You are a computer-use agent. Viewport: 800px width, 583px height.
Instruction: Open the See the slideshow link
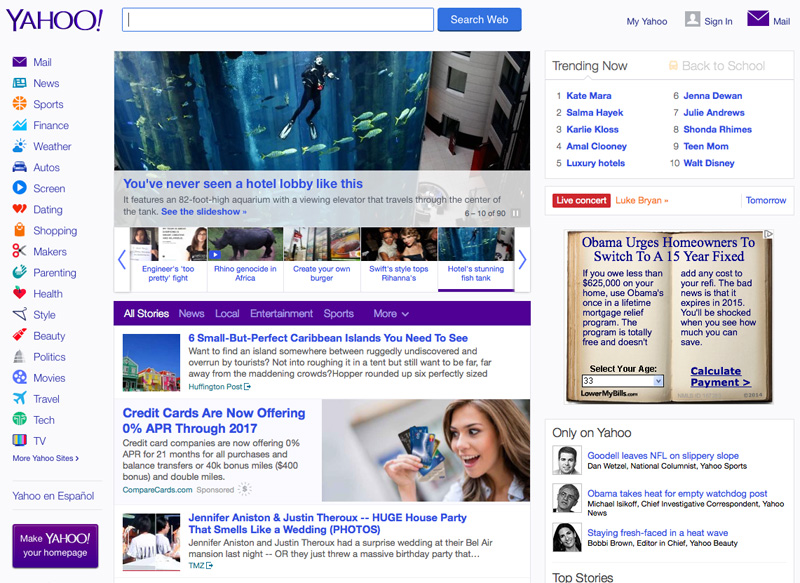click(x=204, y=212)
